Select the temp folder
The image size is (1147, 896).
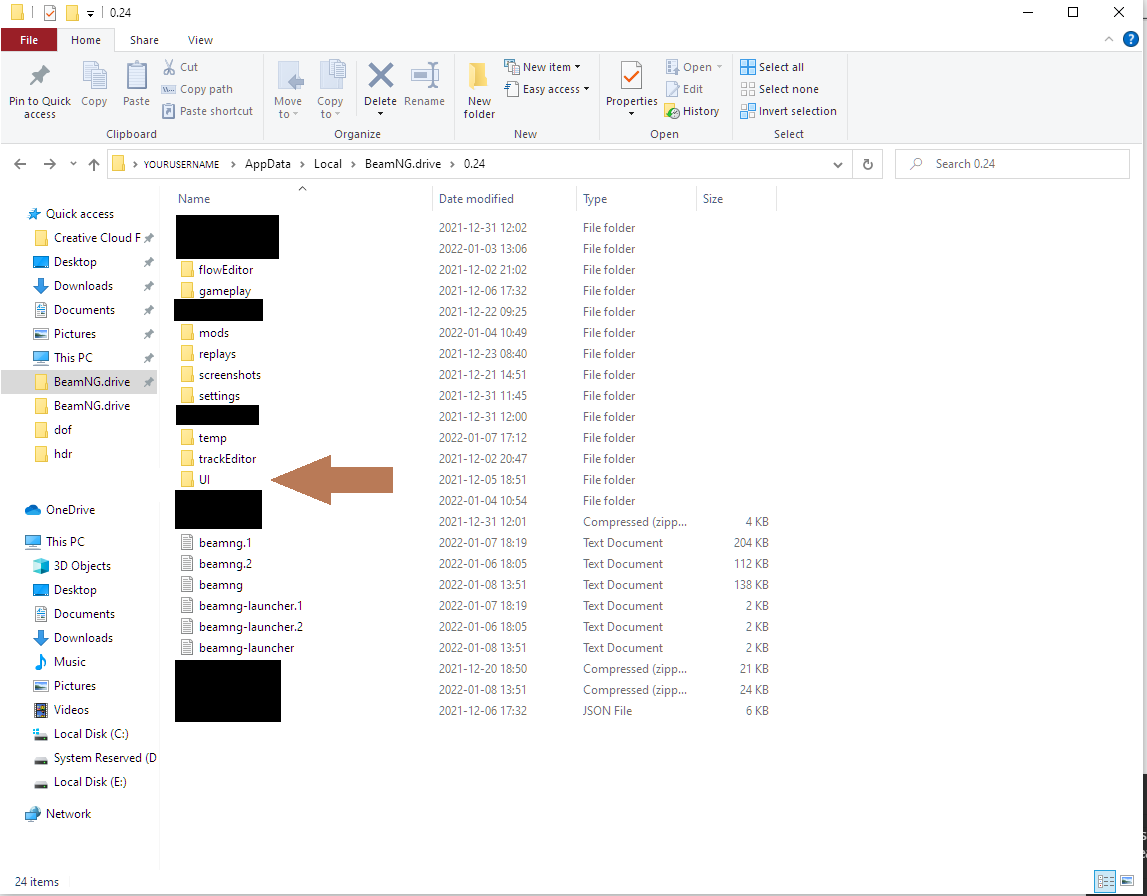(x=213, y=438)
